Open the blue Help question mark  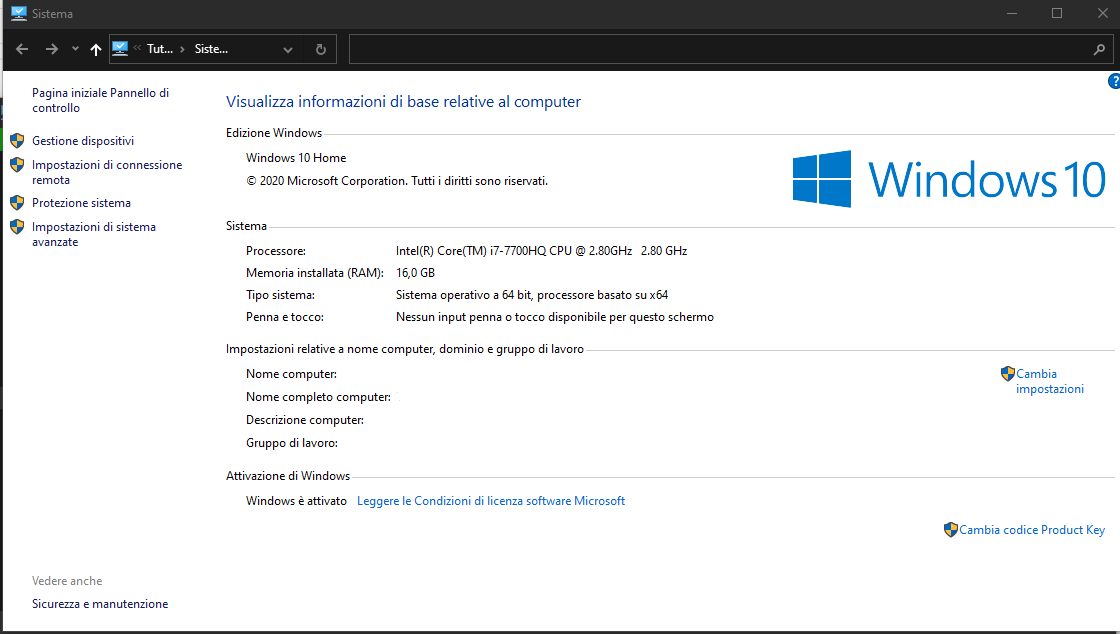point(1114,81)
